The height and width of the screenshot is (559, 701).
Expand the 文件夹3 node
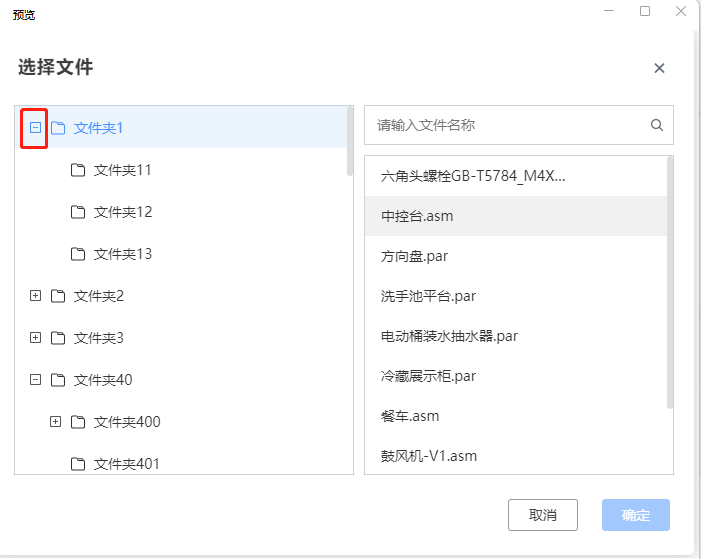[35, 338]
